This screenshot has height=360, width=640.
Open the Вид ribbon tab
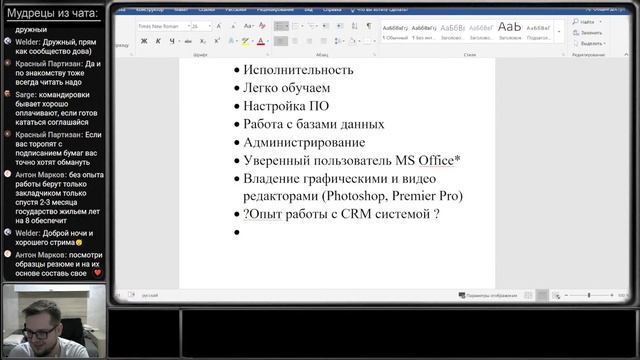309,9
